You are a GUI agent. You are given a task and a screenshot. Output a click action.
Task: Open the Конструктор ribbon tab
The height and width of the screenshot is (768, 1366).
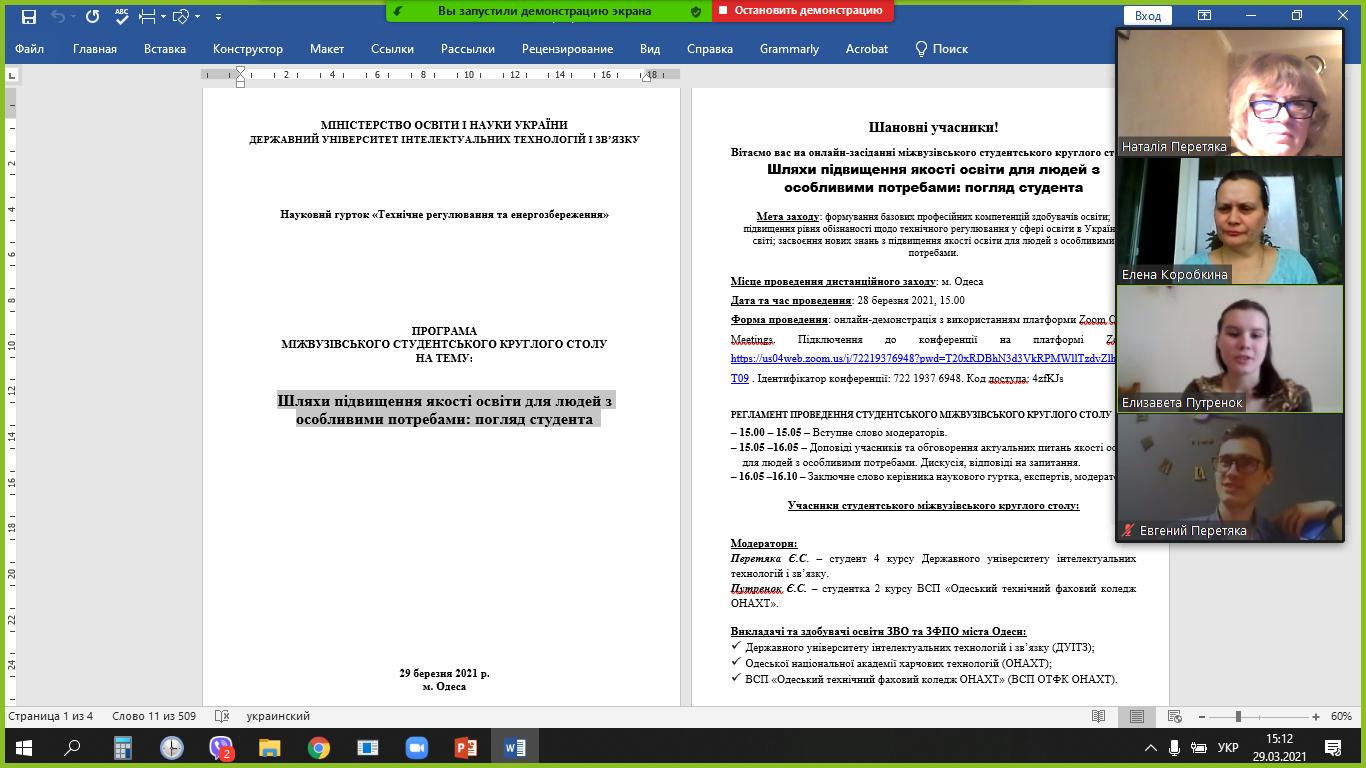pos(248,48)
